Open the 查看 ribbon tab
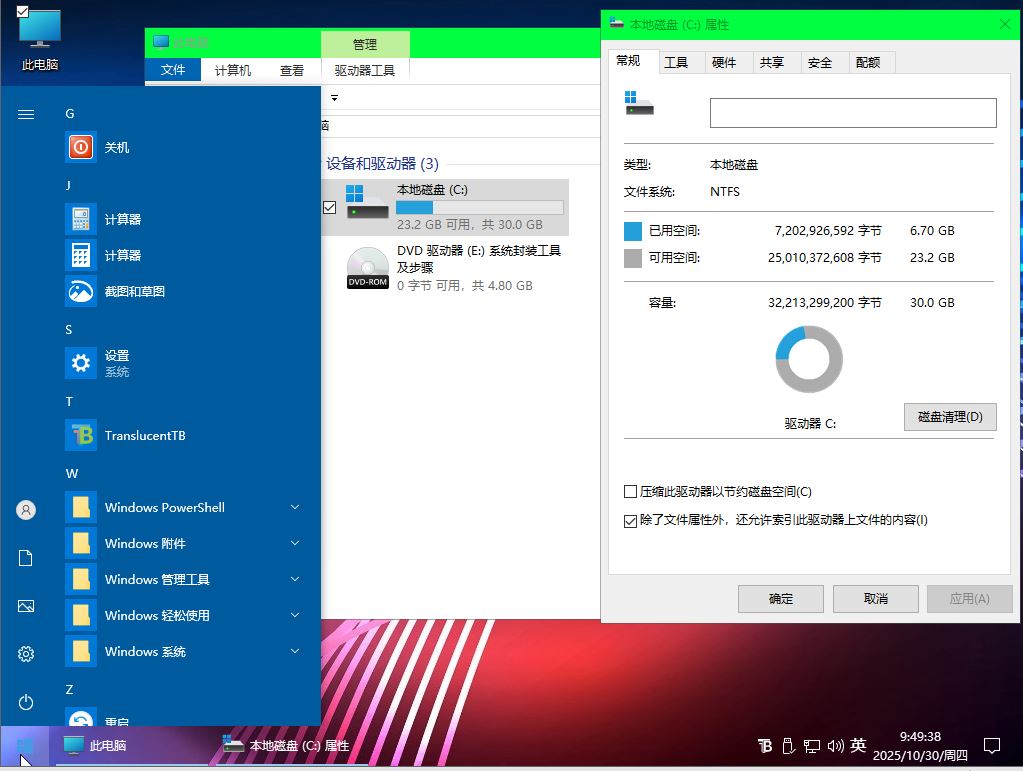This screenshot has width=1023, height=771. (292, 71)
